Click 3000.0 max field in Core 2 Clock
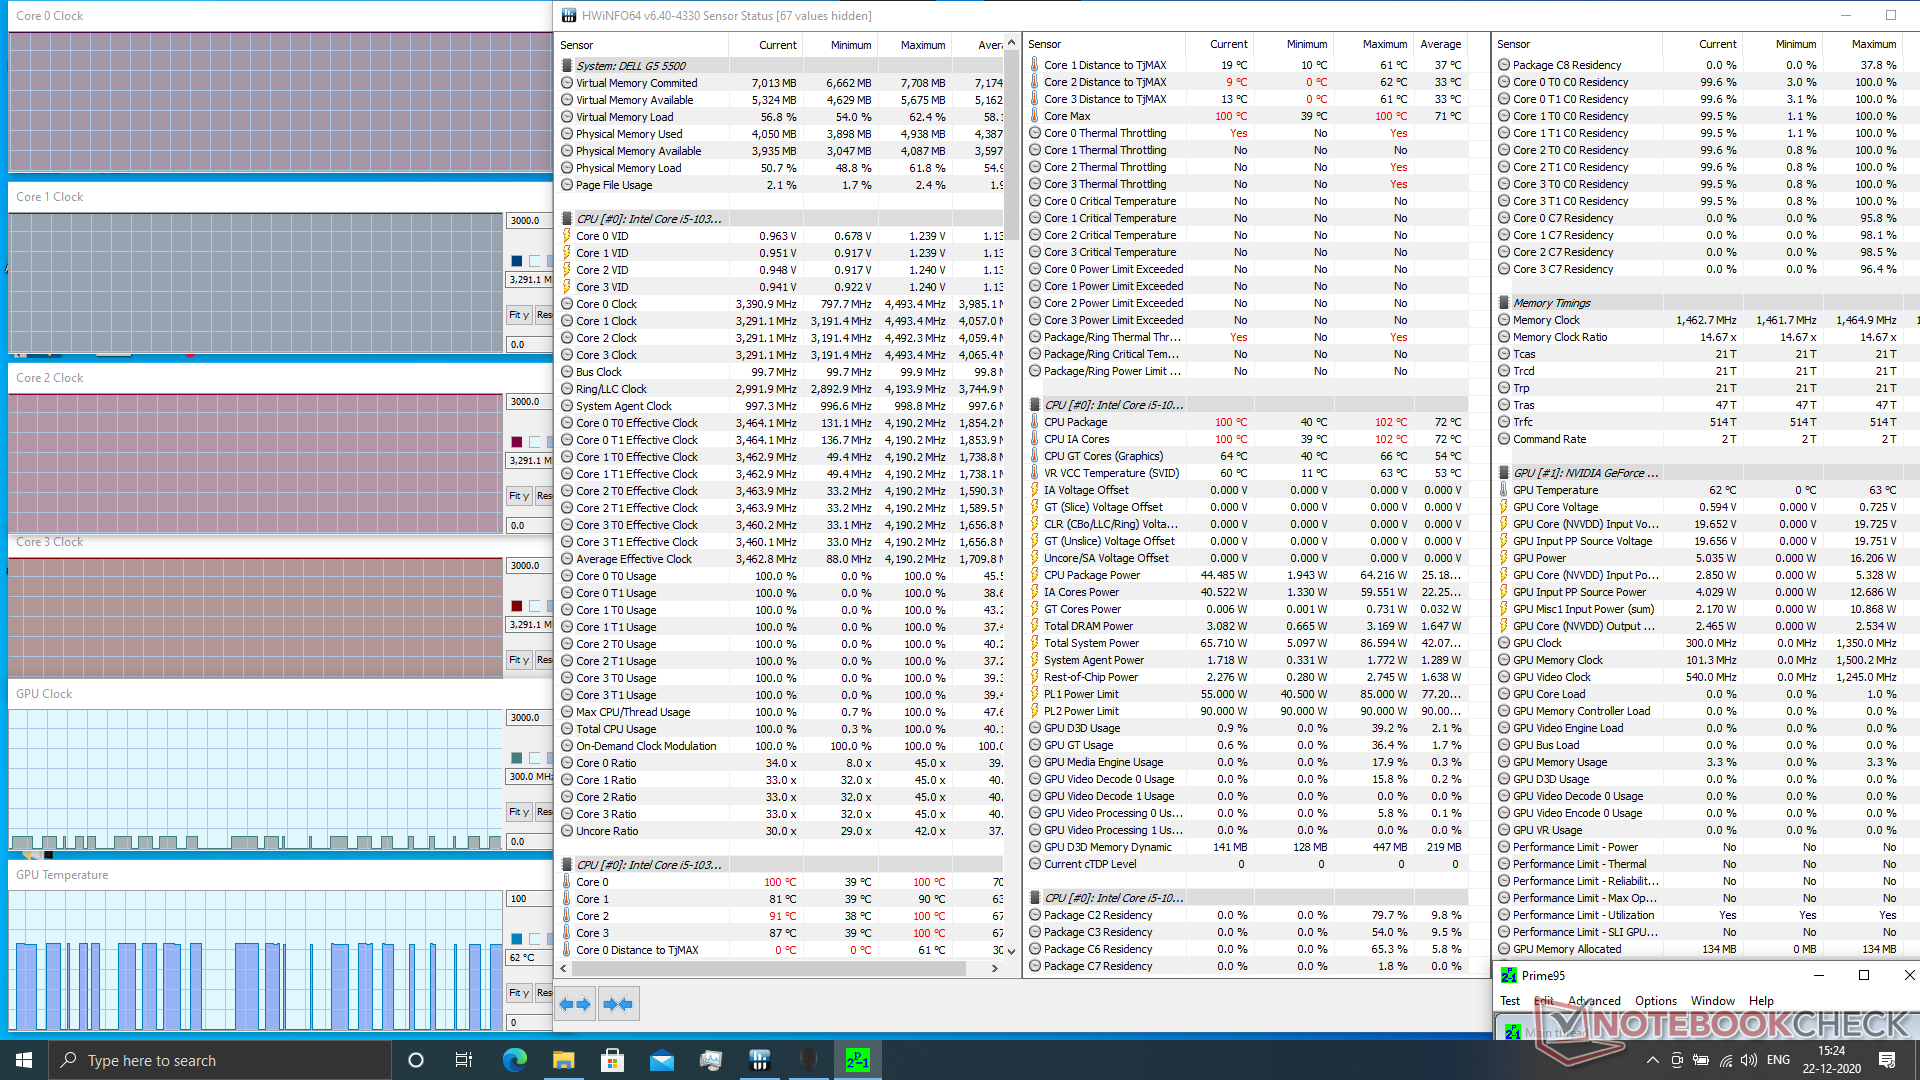This screenshot has width=1920, height=1080. tap(527, 402)
